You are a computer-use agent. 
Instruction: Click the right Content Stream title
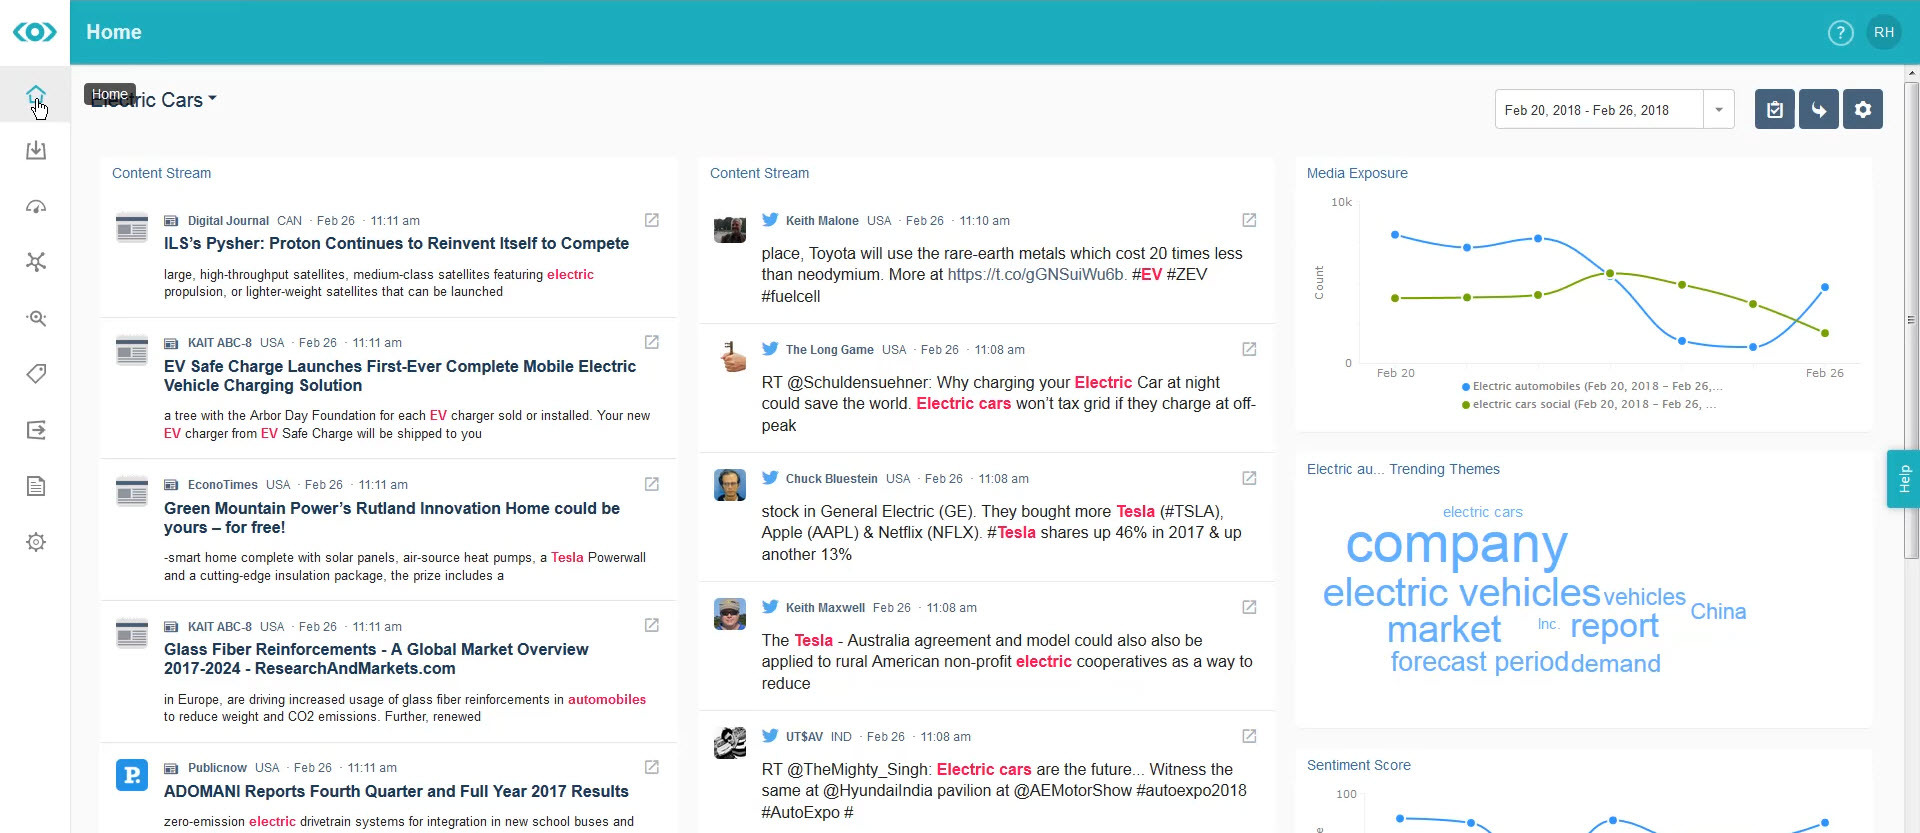[759, 173]
